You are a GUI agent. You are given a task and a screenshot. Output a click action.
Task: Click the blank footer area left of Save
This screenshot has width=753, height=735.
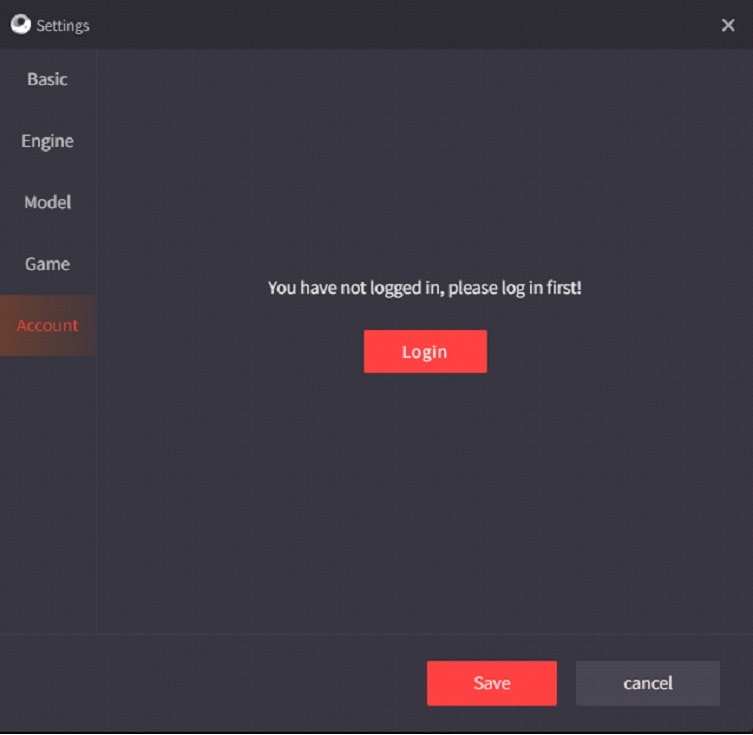click(211, 683)
